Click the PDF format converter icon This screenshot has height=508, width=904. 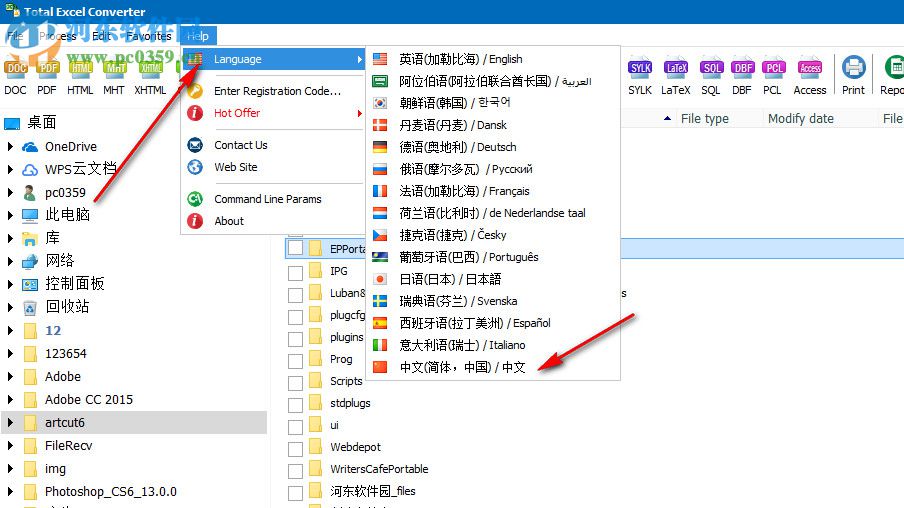(x=47, y=68)
